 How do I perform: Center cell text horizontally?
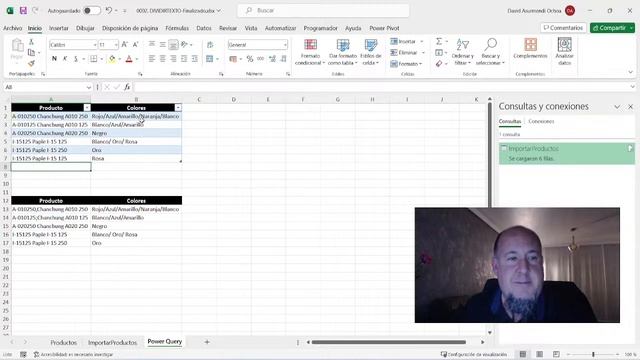point(162,59)
